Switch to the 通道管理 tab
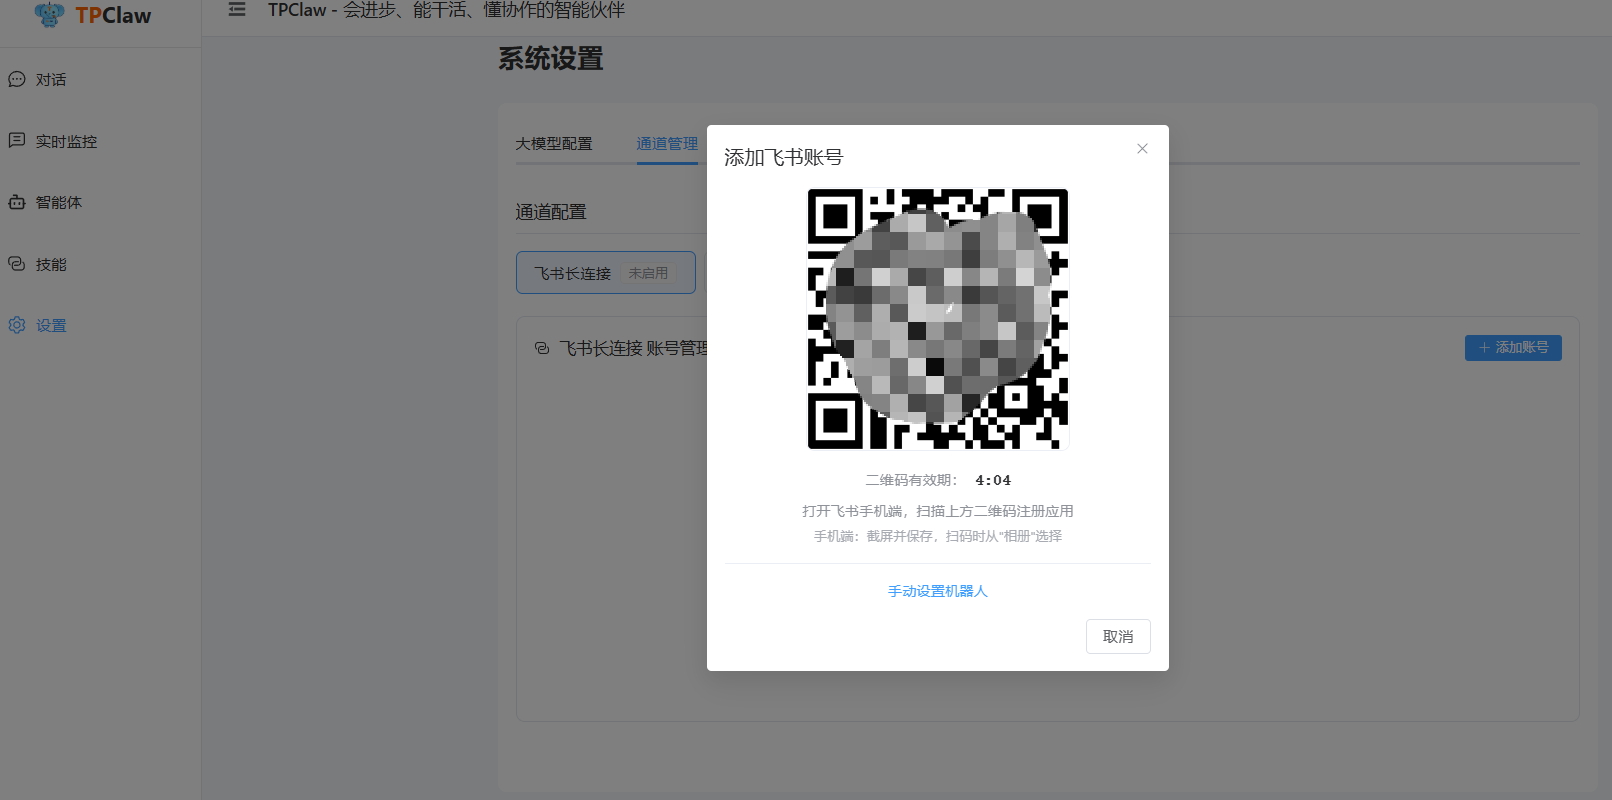Screen dimensions: 1612x800 tap(667, 144)
